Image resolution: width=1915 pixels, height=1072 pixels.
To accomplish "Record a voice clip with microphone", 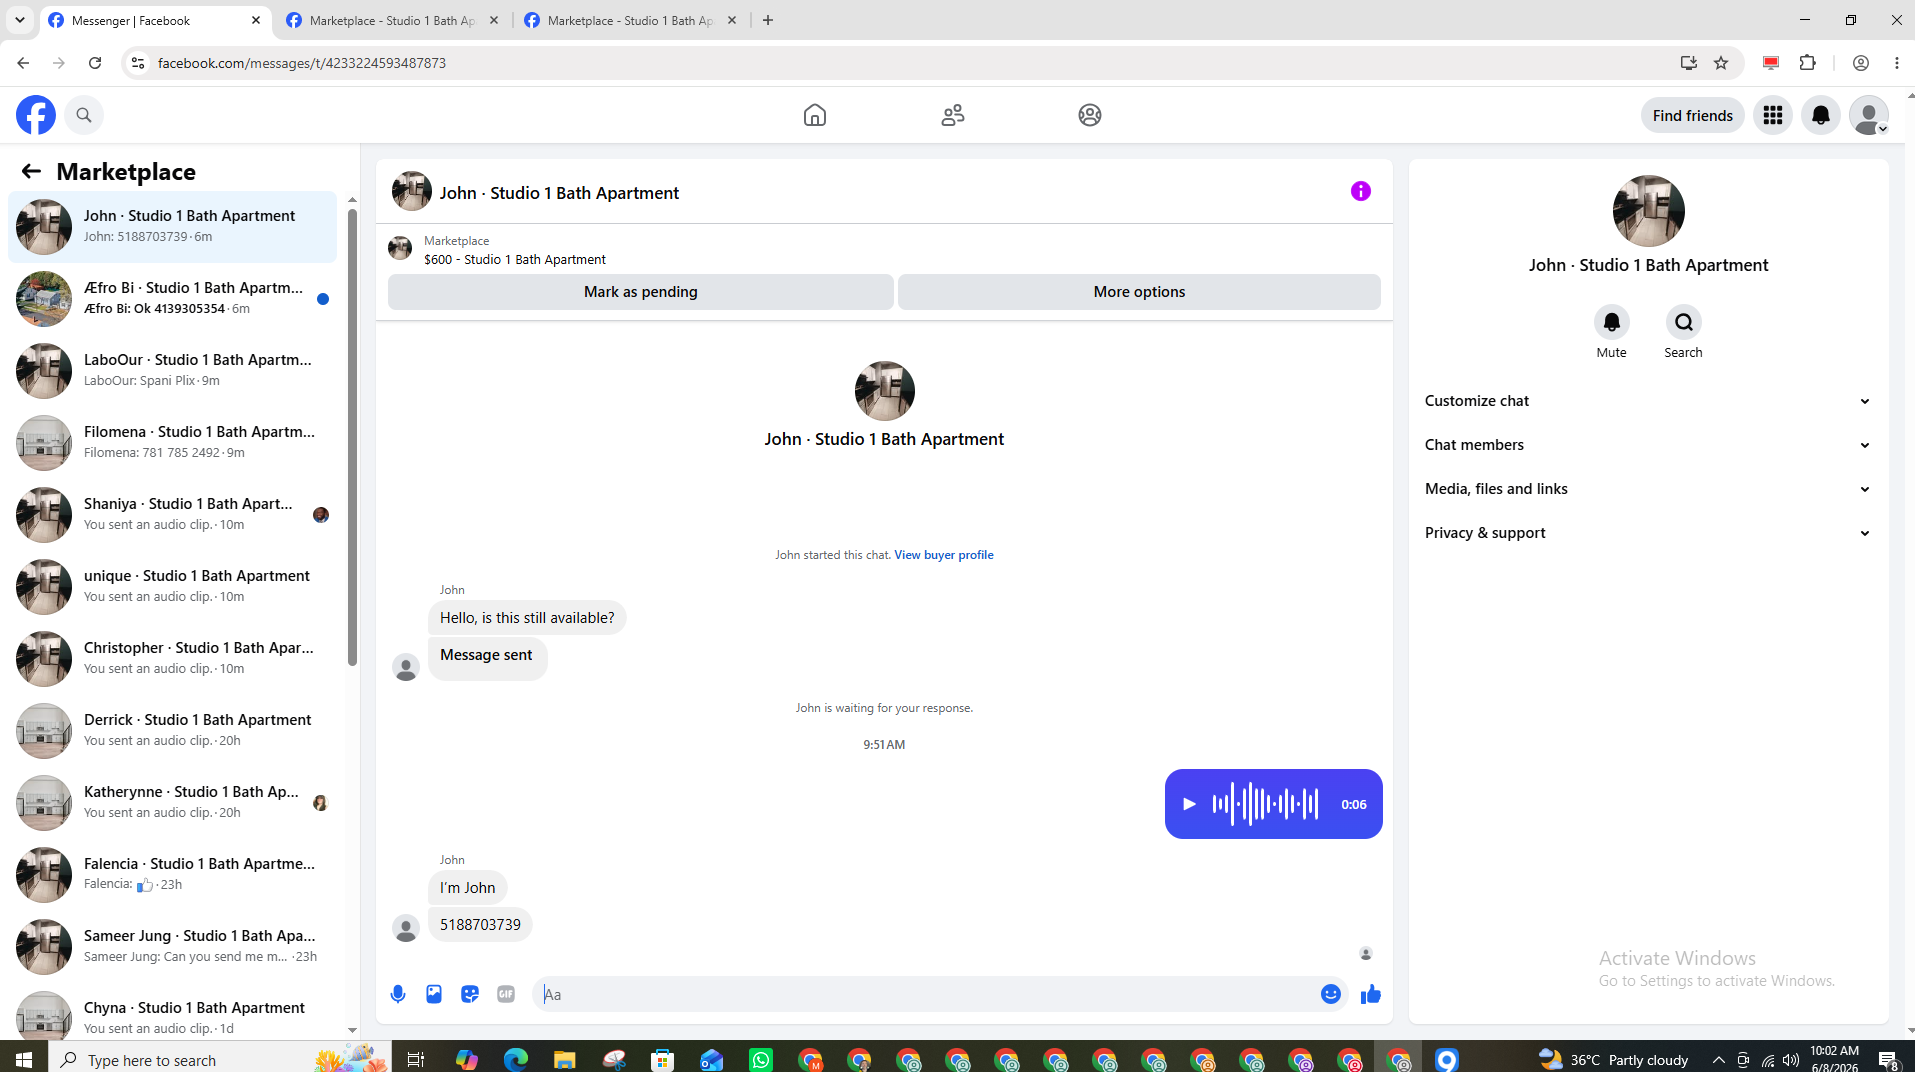I will [398, 994].
